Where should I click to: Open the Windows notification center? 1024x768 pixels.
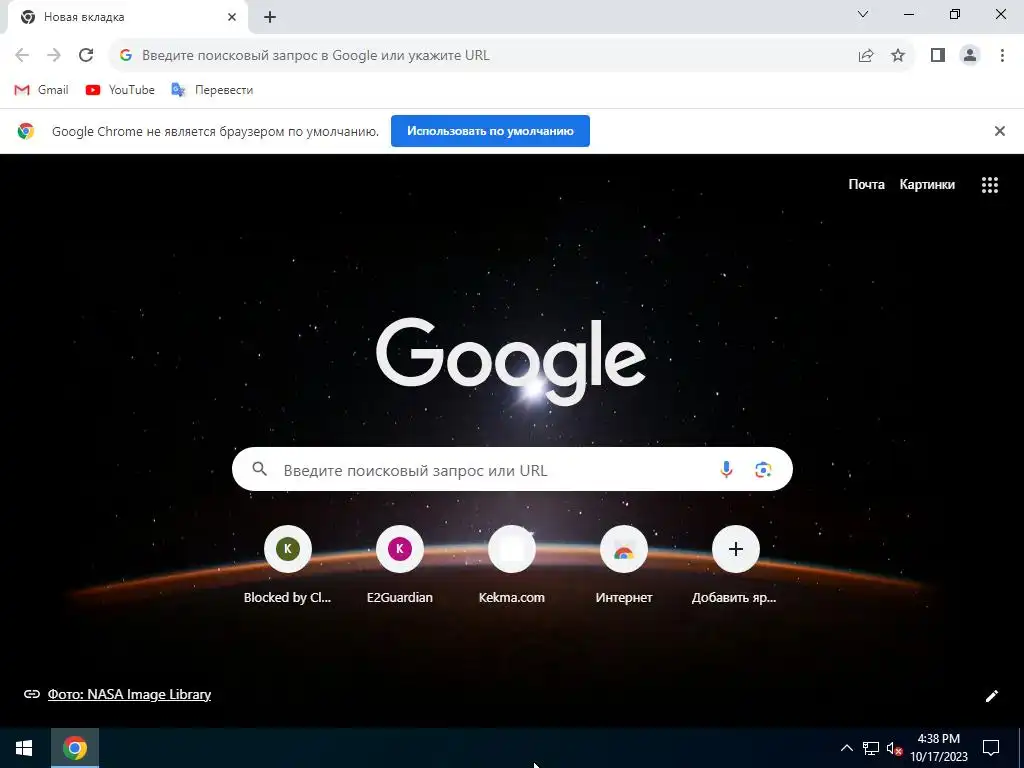[991, 748]
